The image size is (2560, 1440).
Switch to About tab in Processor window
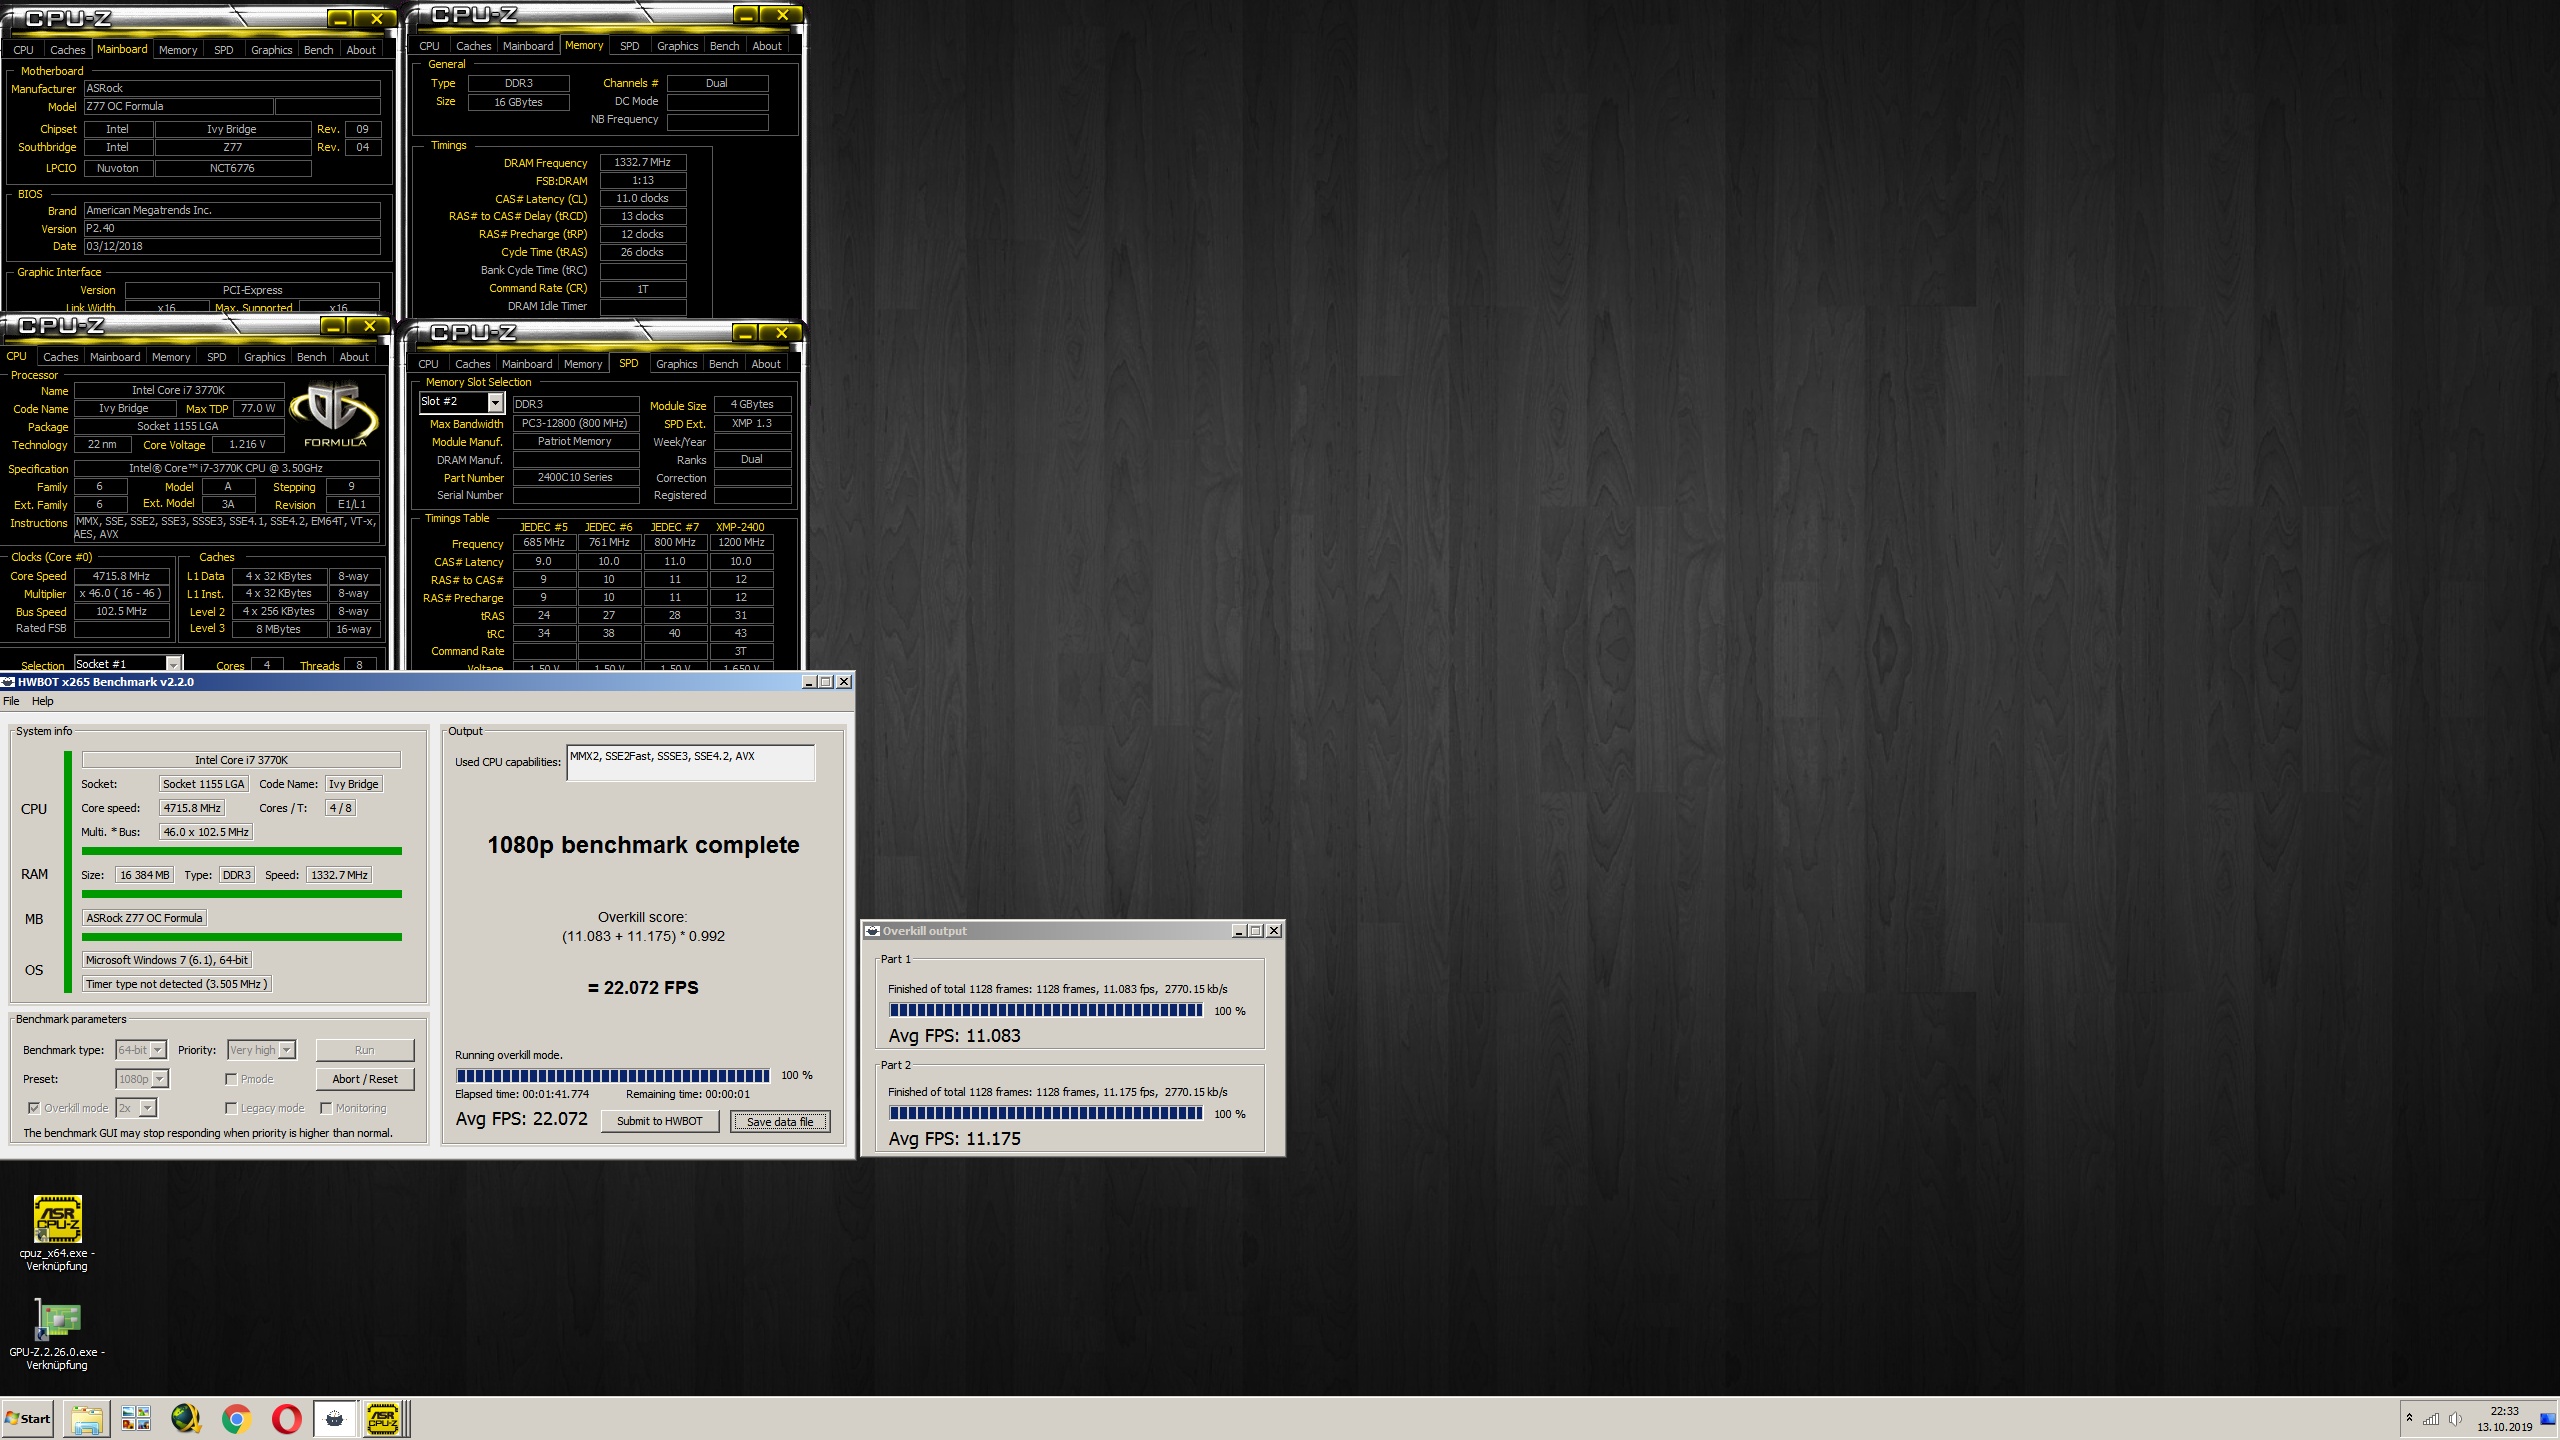pyautogui.click(x=354, y=357)
